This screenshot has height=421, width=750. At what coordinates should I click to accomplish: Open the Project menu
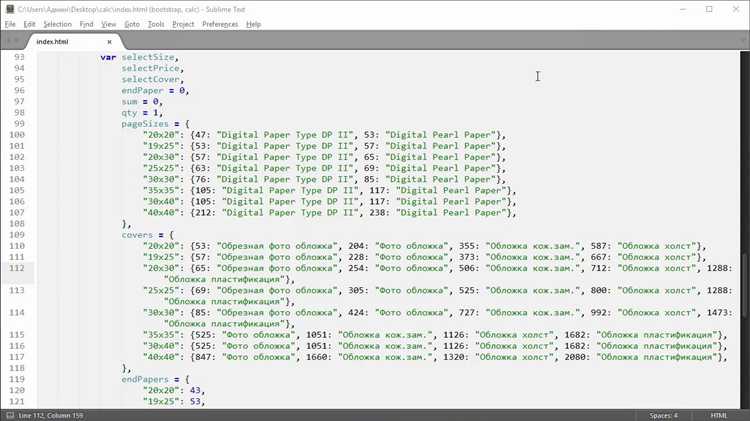pos(183,24)
